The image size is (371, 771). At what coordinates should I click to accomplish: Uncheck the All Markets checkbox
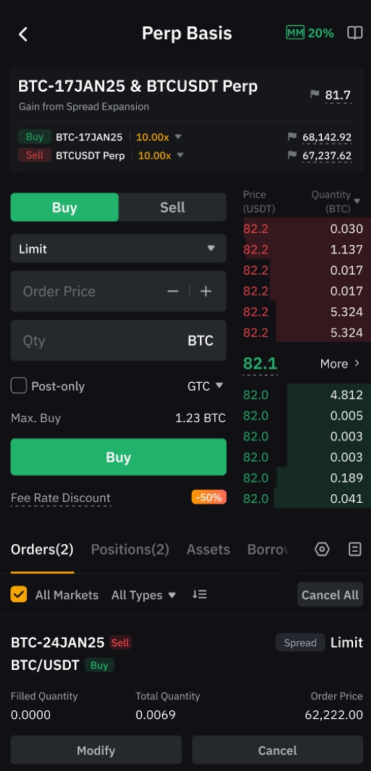coord(19,594)
